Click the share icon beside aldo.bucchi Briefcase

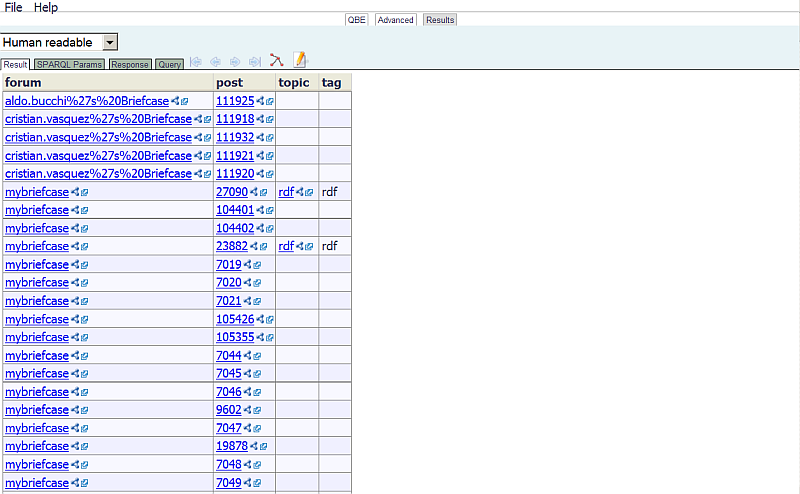175,101
